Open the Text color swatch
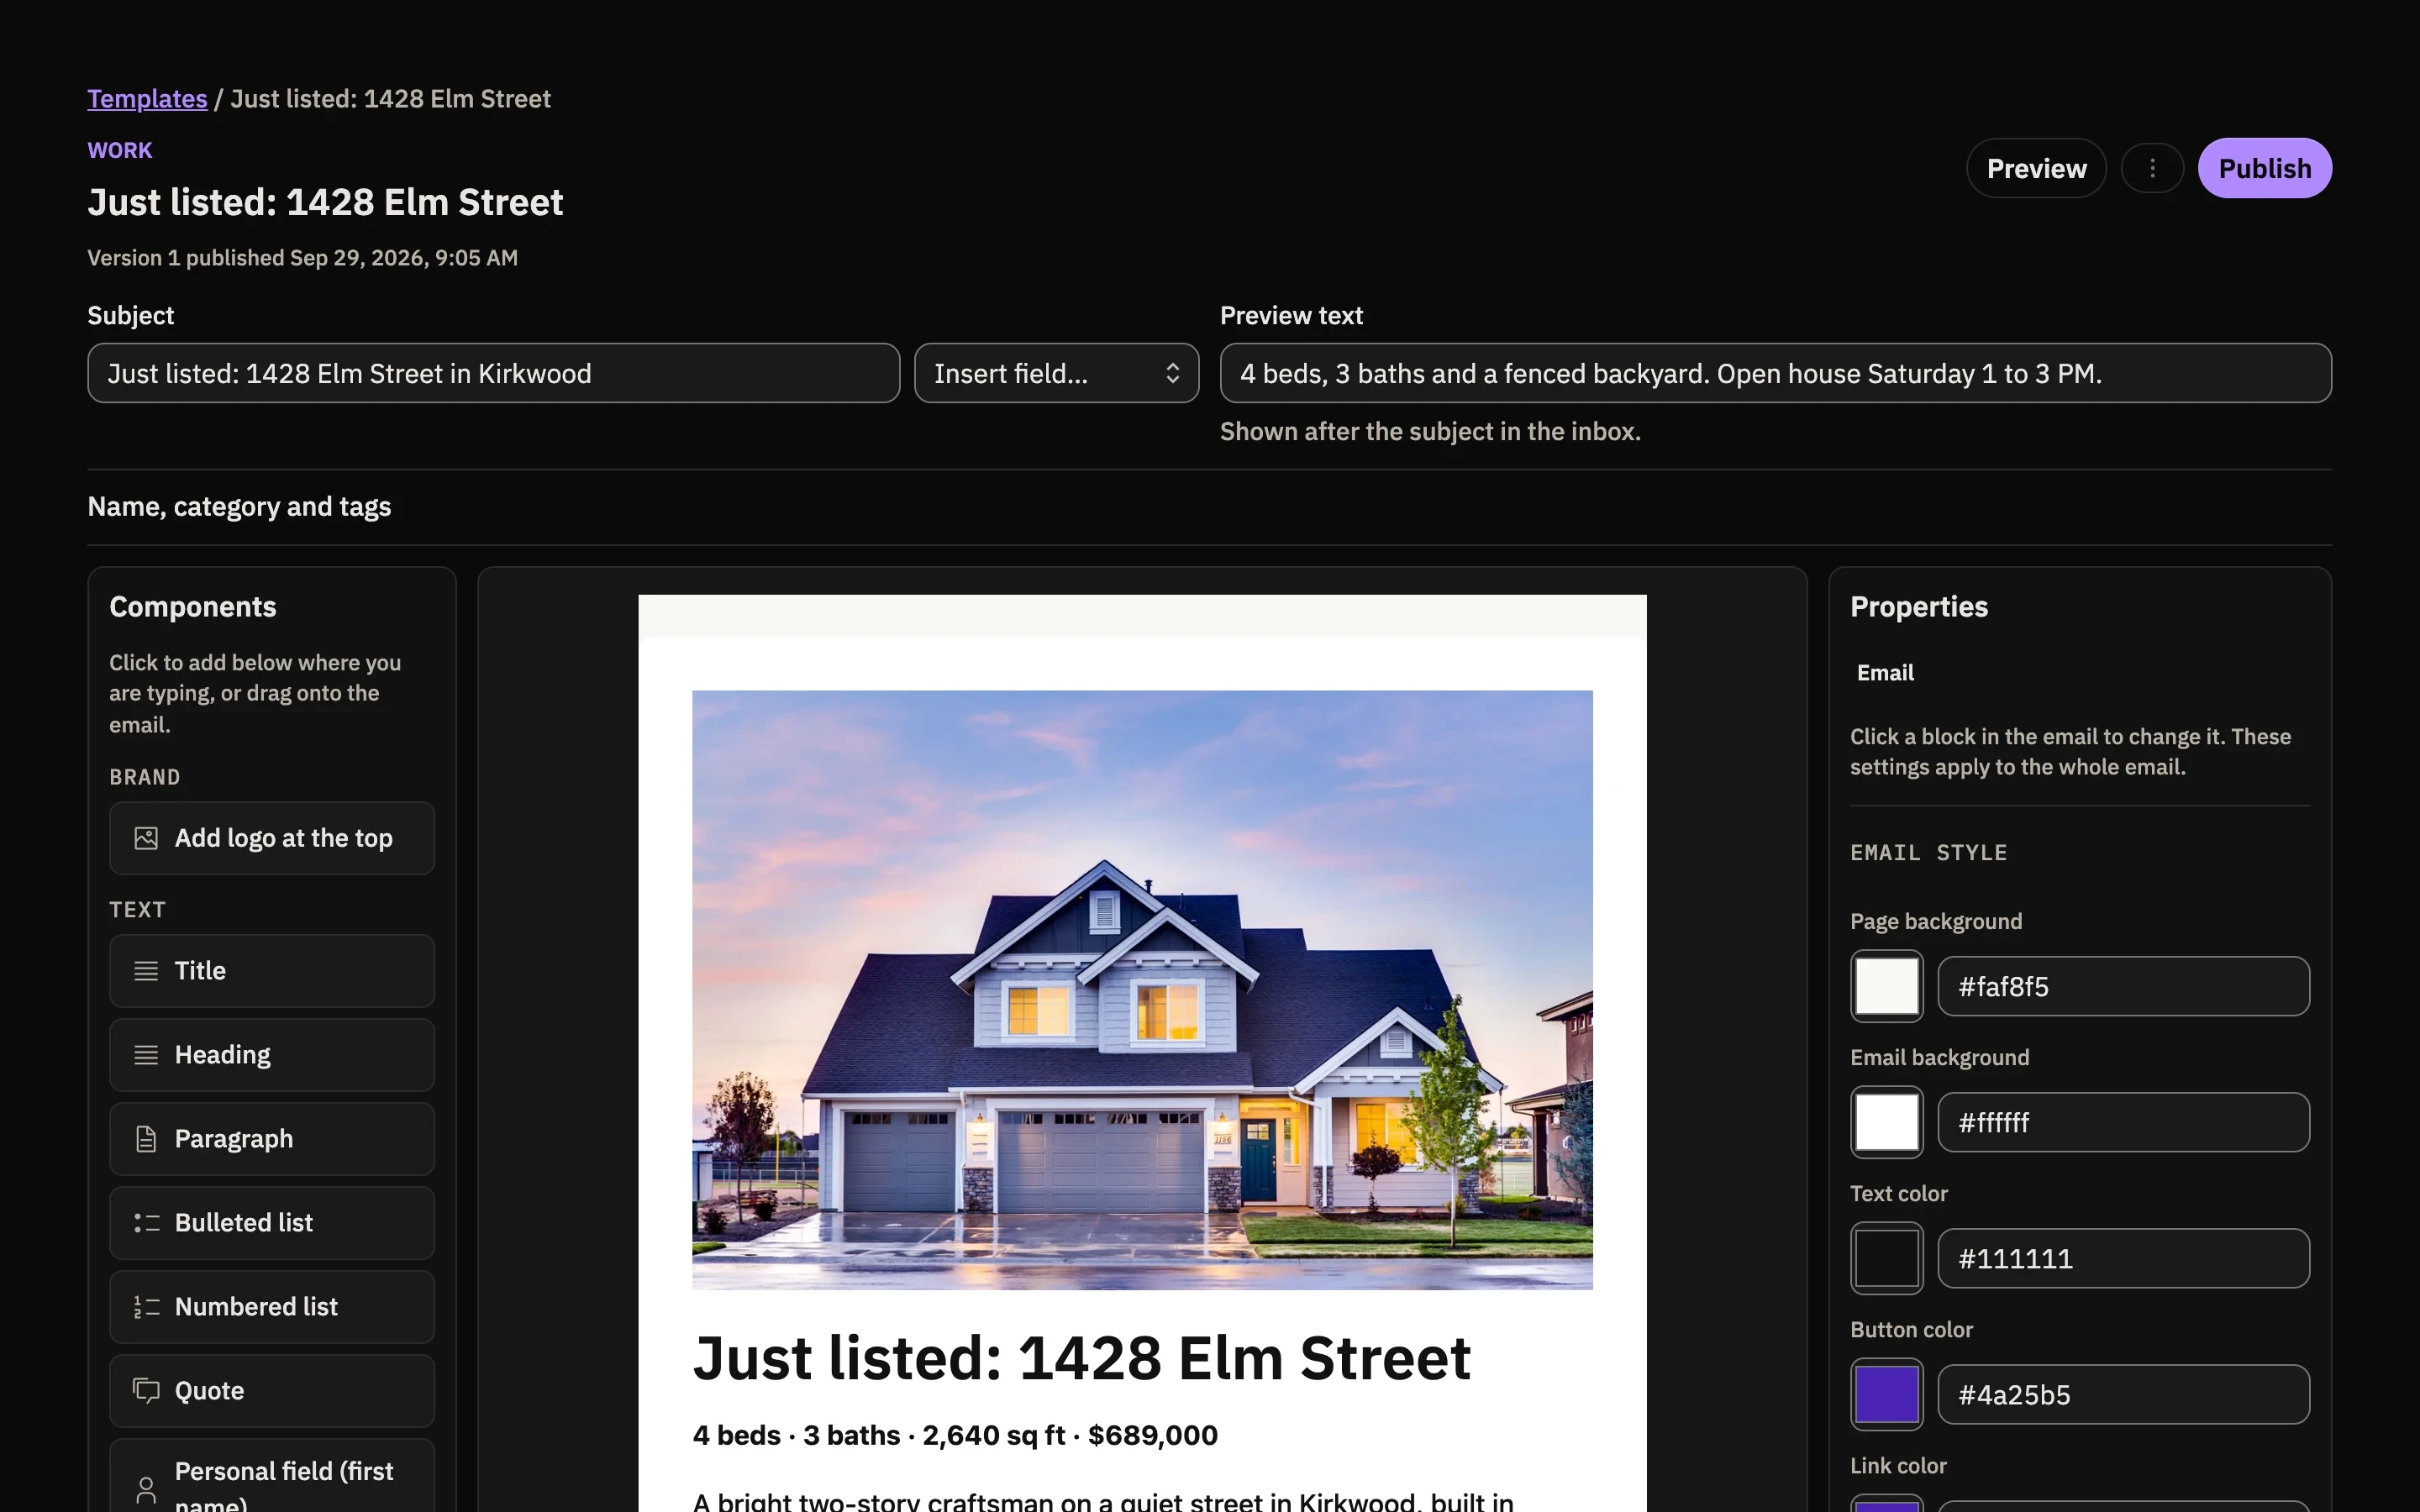The height and width of the screenshot is (1512, 2420). click(x=1886, y=1258)
